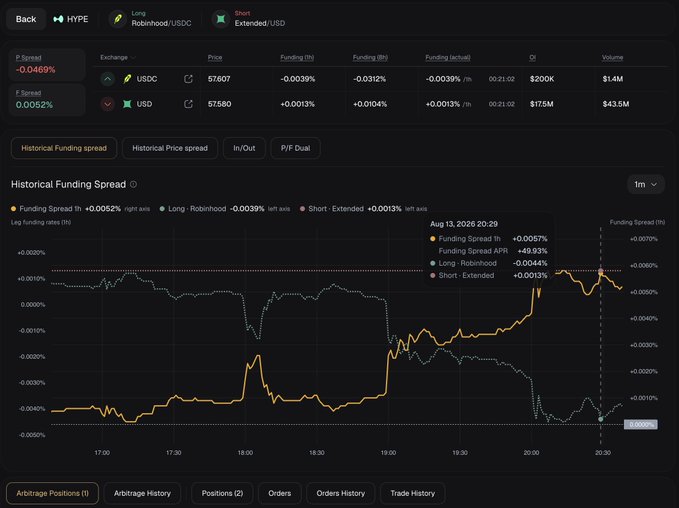The height and width of the screenshot is (508, 679).
Task: Click Funding Spread APR +49.93% tooltip value
Action: (532, 251)
